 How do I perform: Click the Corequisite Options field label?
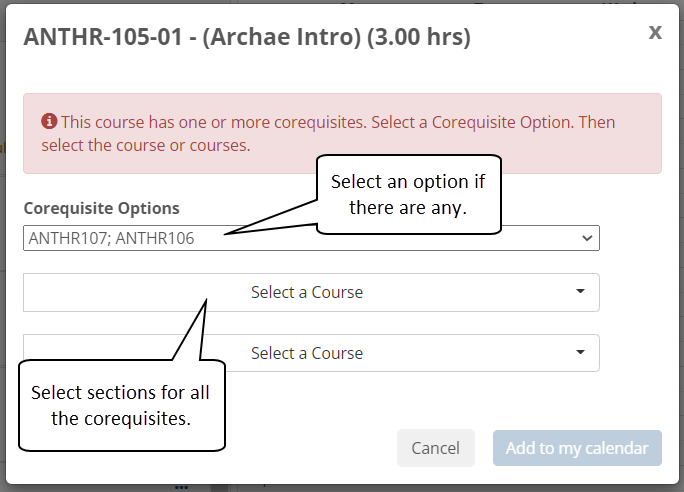pos(101,208)
